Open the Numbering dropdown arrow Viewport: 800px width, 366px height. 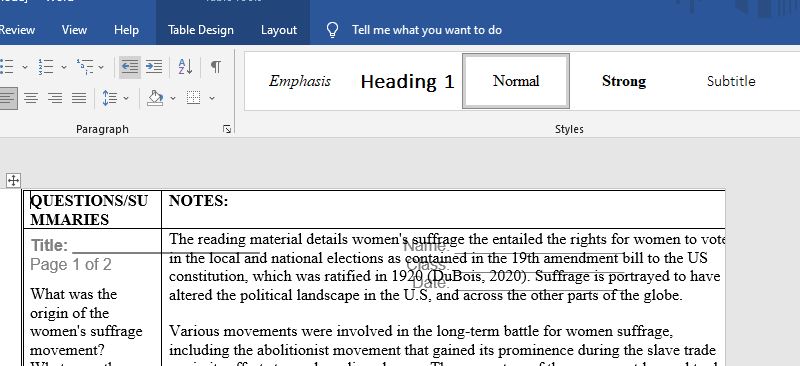point(64,67)
